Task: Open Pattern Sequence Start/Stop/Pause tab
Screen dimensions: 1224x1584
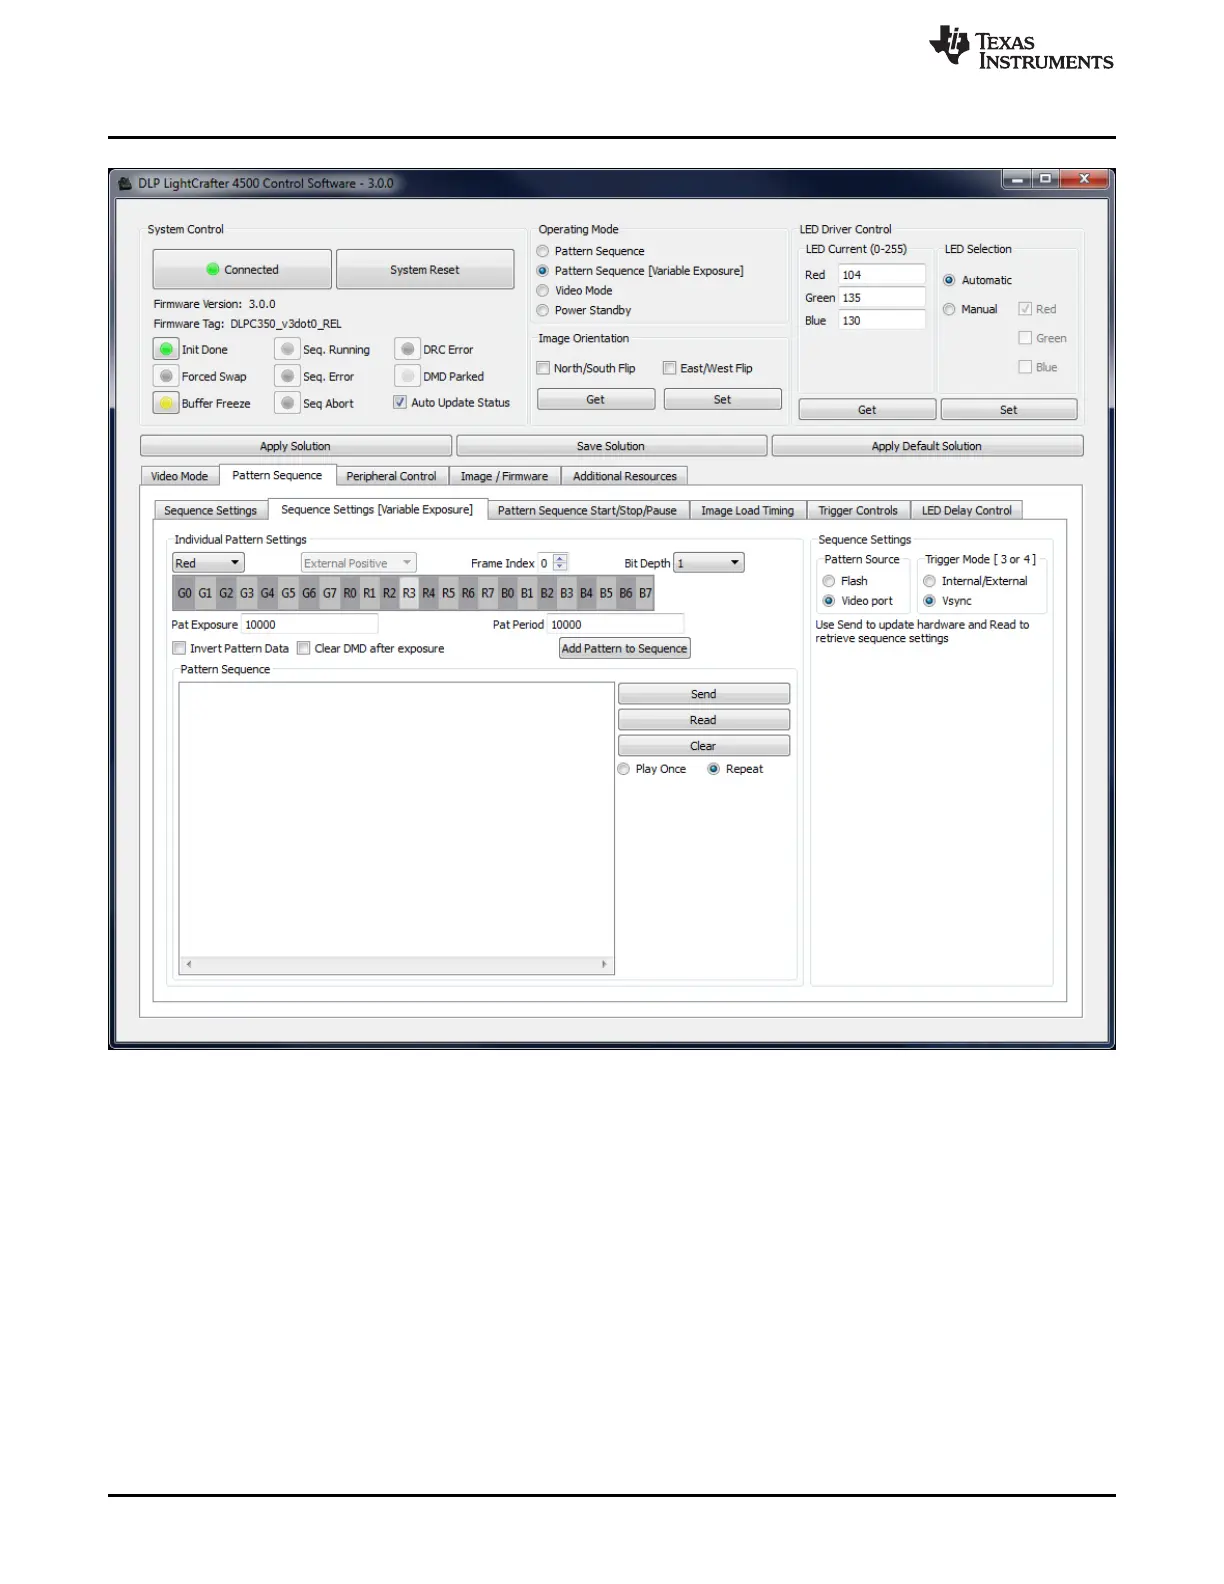Action: point(587,510)
